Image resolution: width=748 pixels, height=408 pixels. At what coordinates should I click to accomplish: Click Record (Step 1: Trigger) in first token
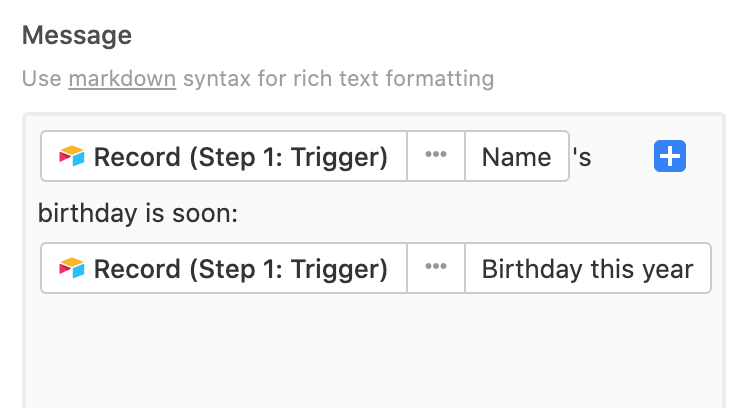tap(224, 156)
